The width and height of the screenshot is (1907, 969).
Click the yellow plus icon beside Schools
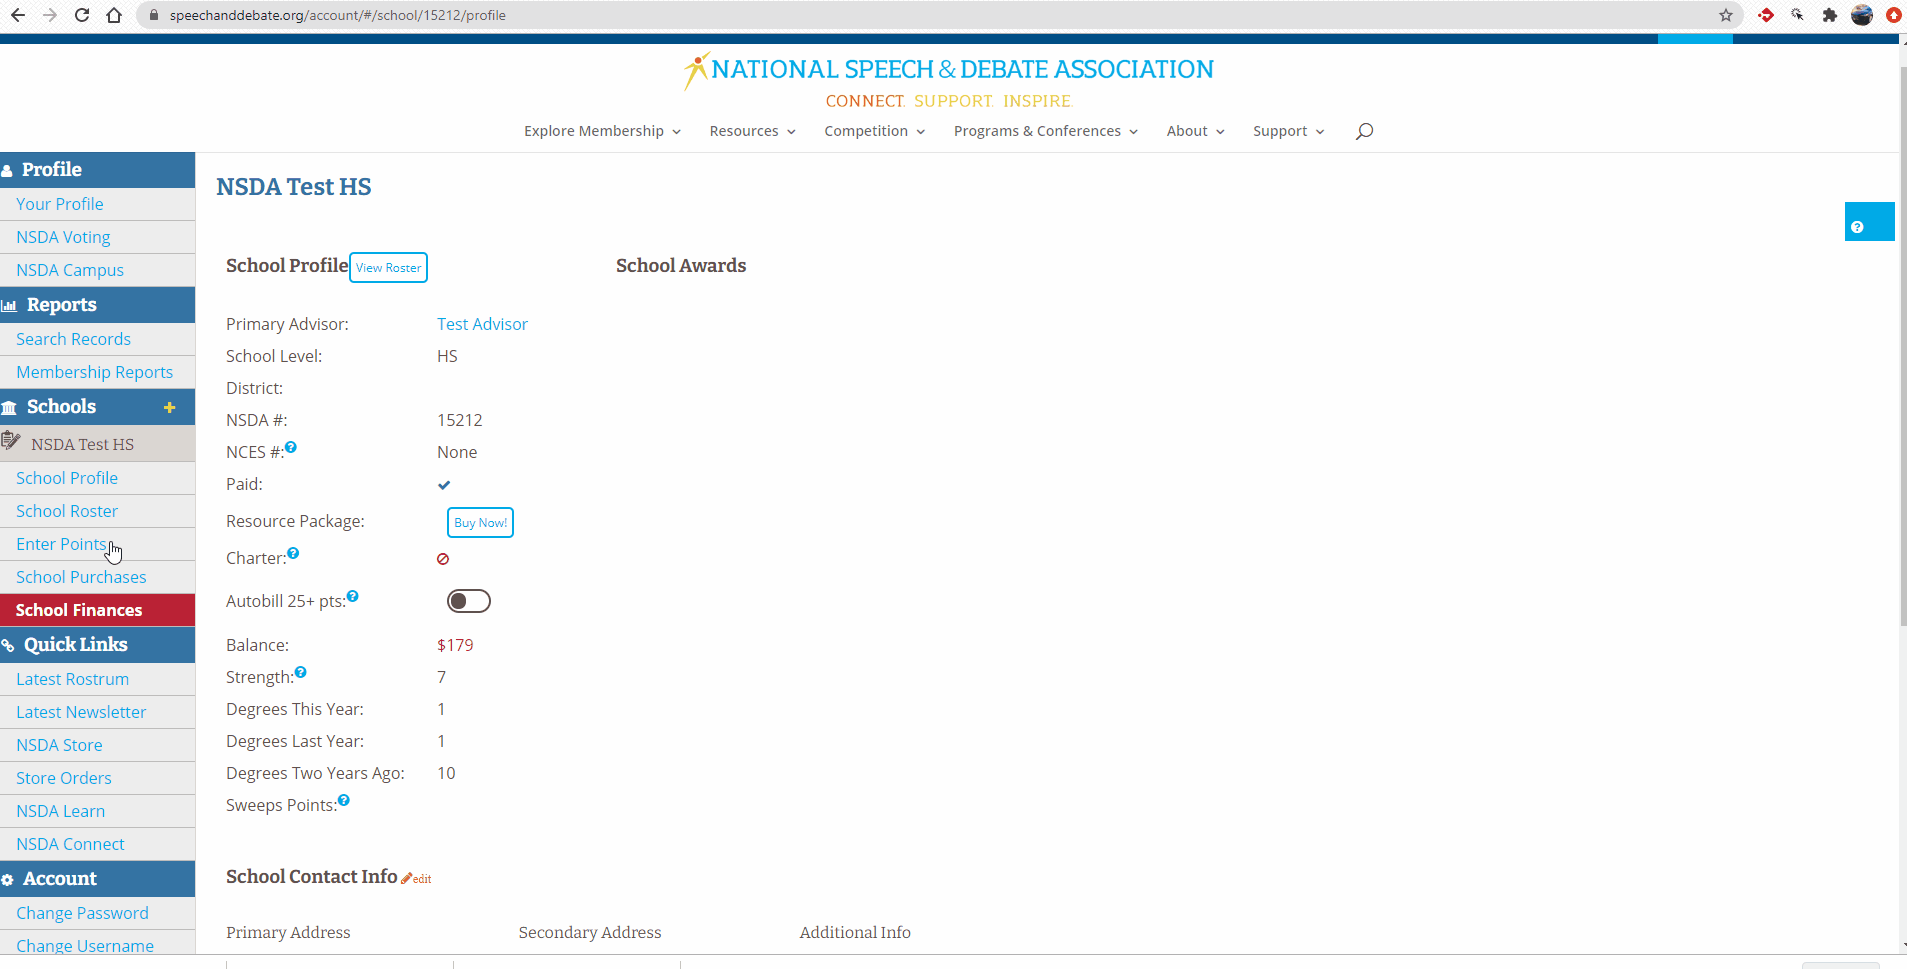170,407
